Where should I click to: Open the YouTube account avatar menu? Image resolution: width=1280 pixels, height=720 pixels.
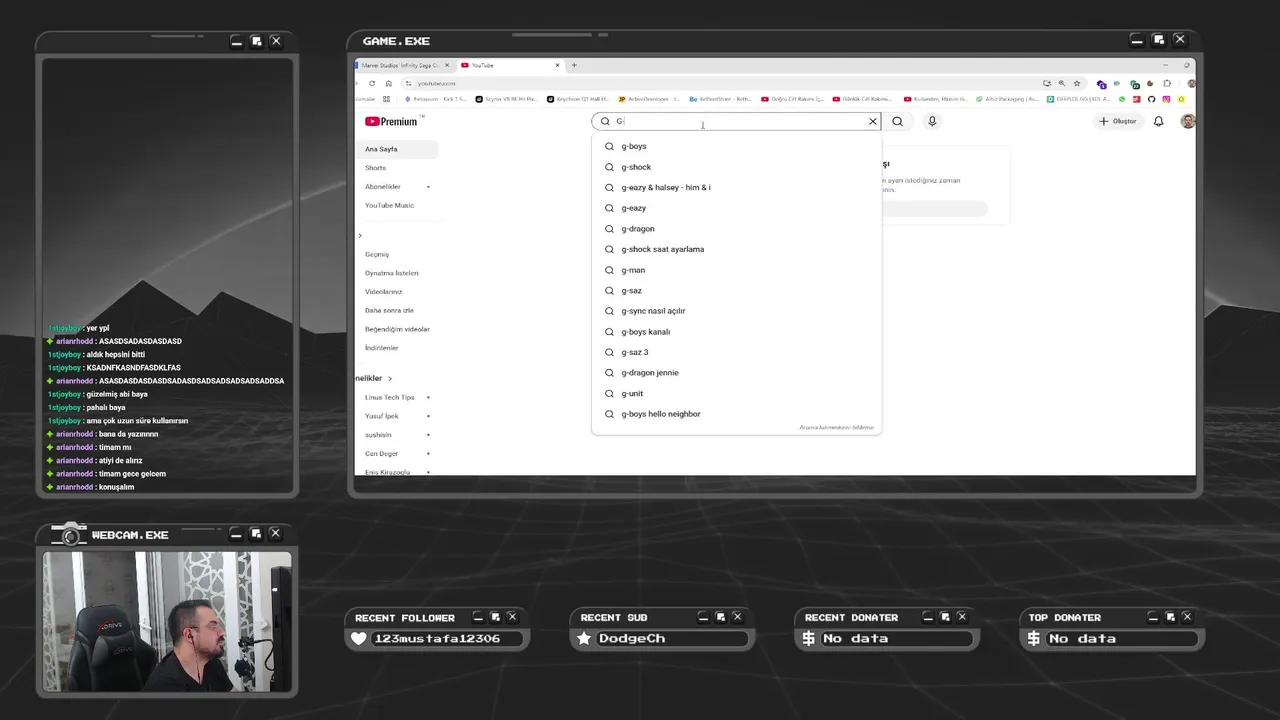tap(1188, 121)
